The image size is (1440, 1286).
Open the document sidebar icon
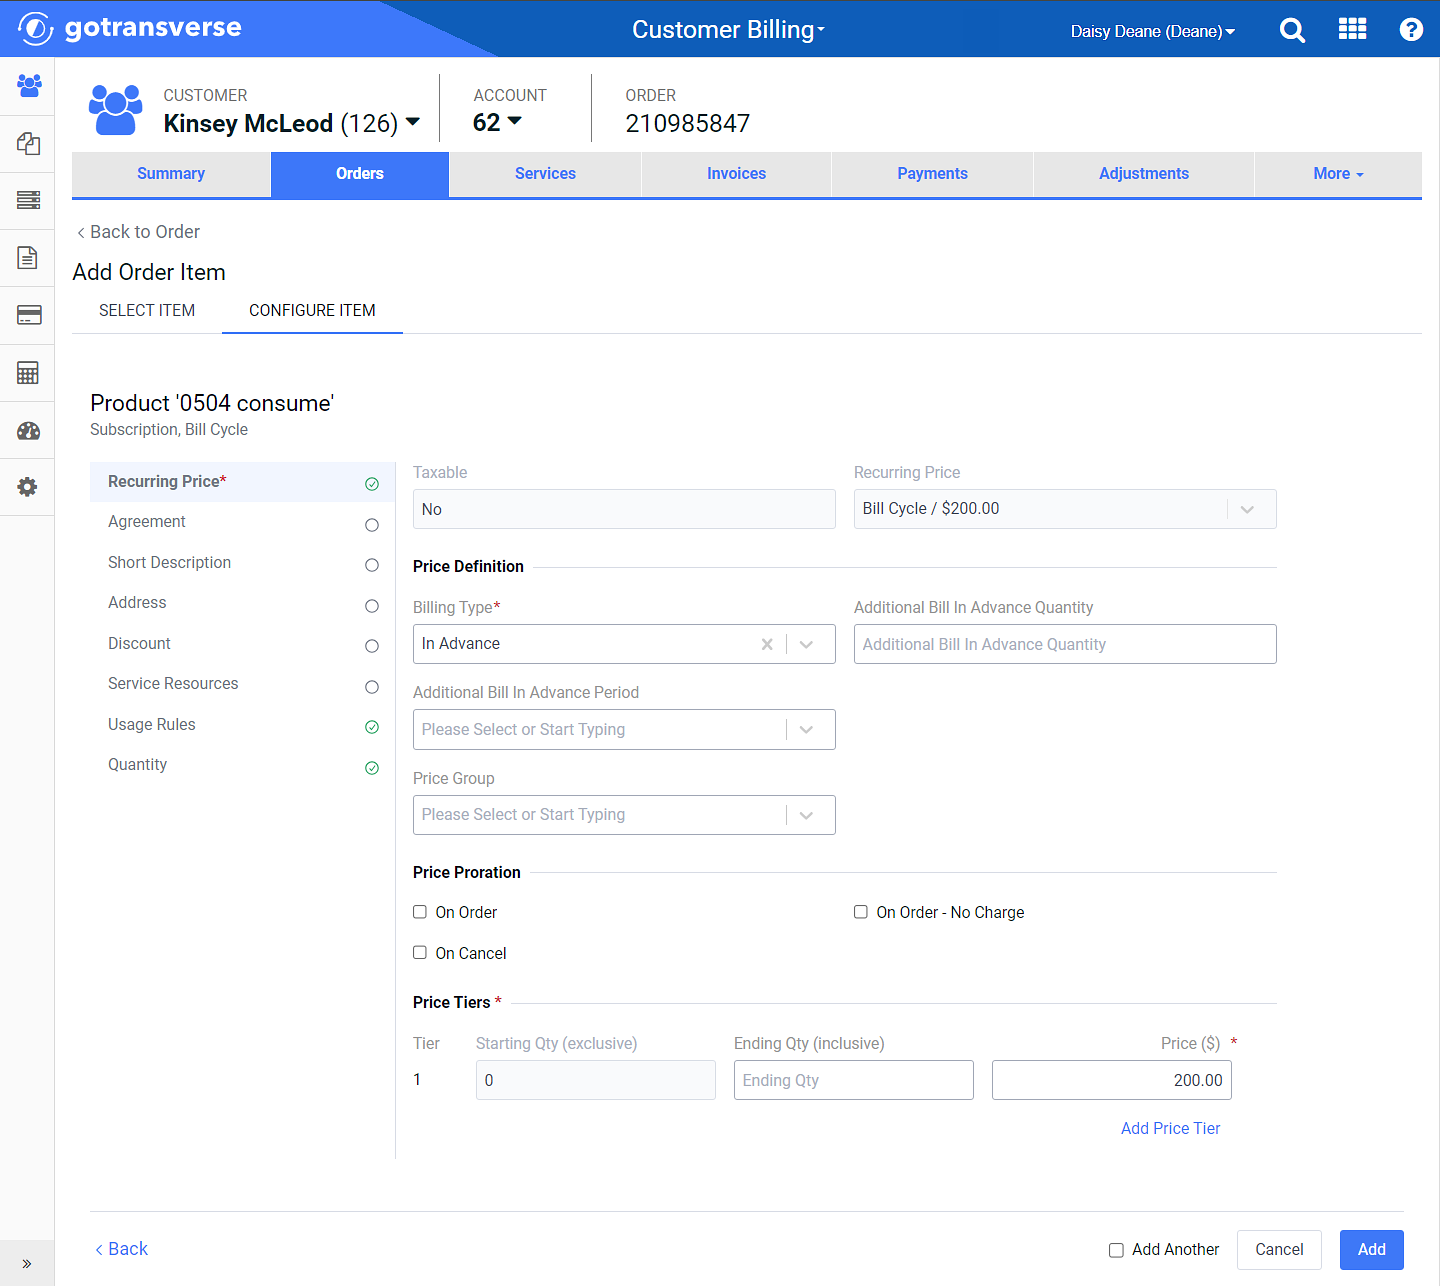[x=28, y=258]
